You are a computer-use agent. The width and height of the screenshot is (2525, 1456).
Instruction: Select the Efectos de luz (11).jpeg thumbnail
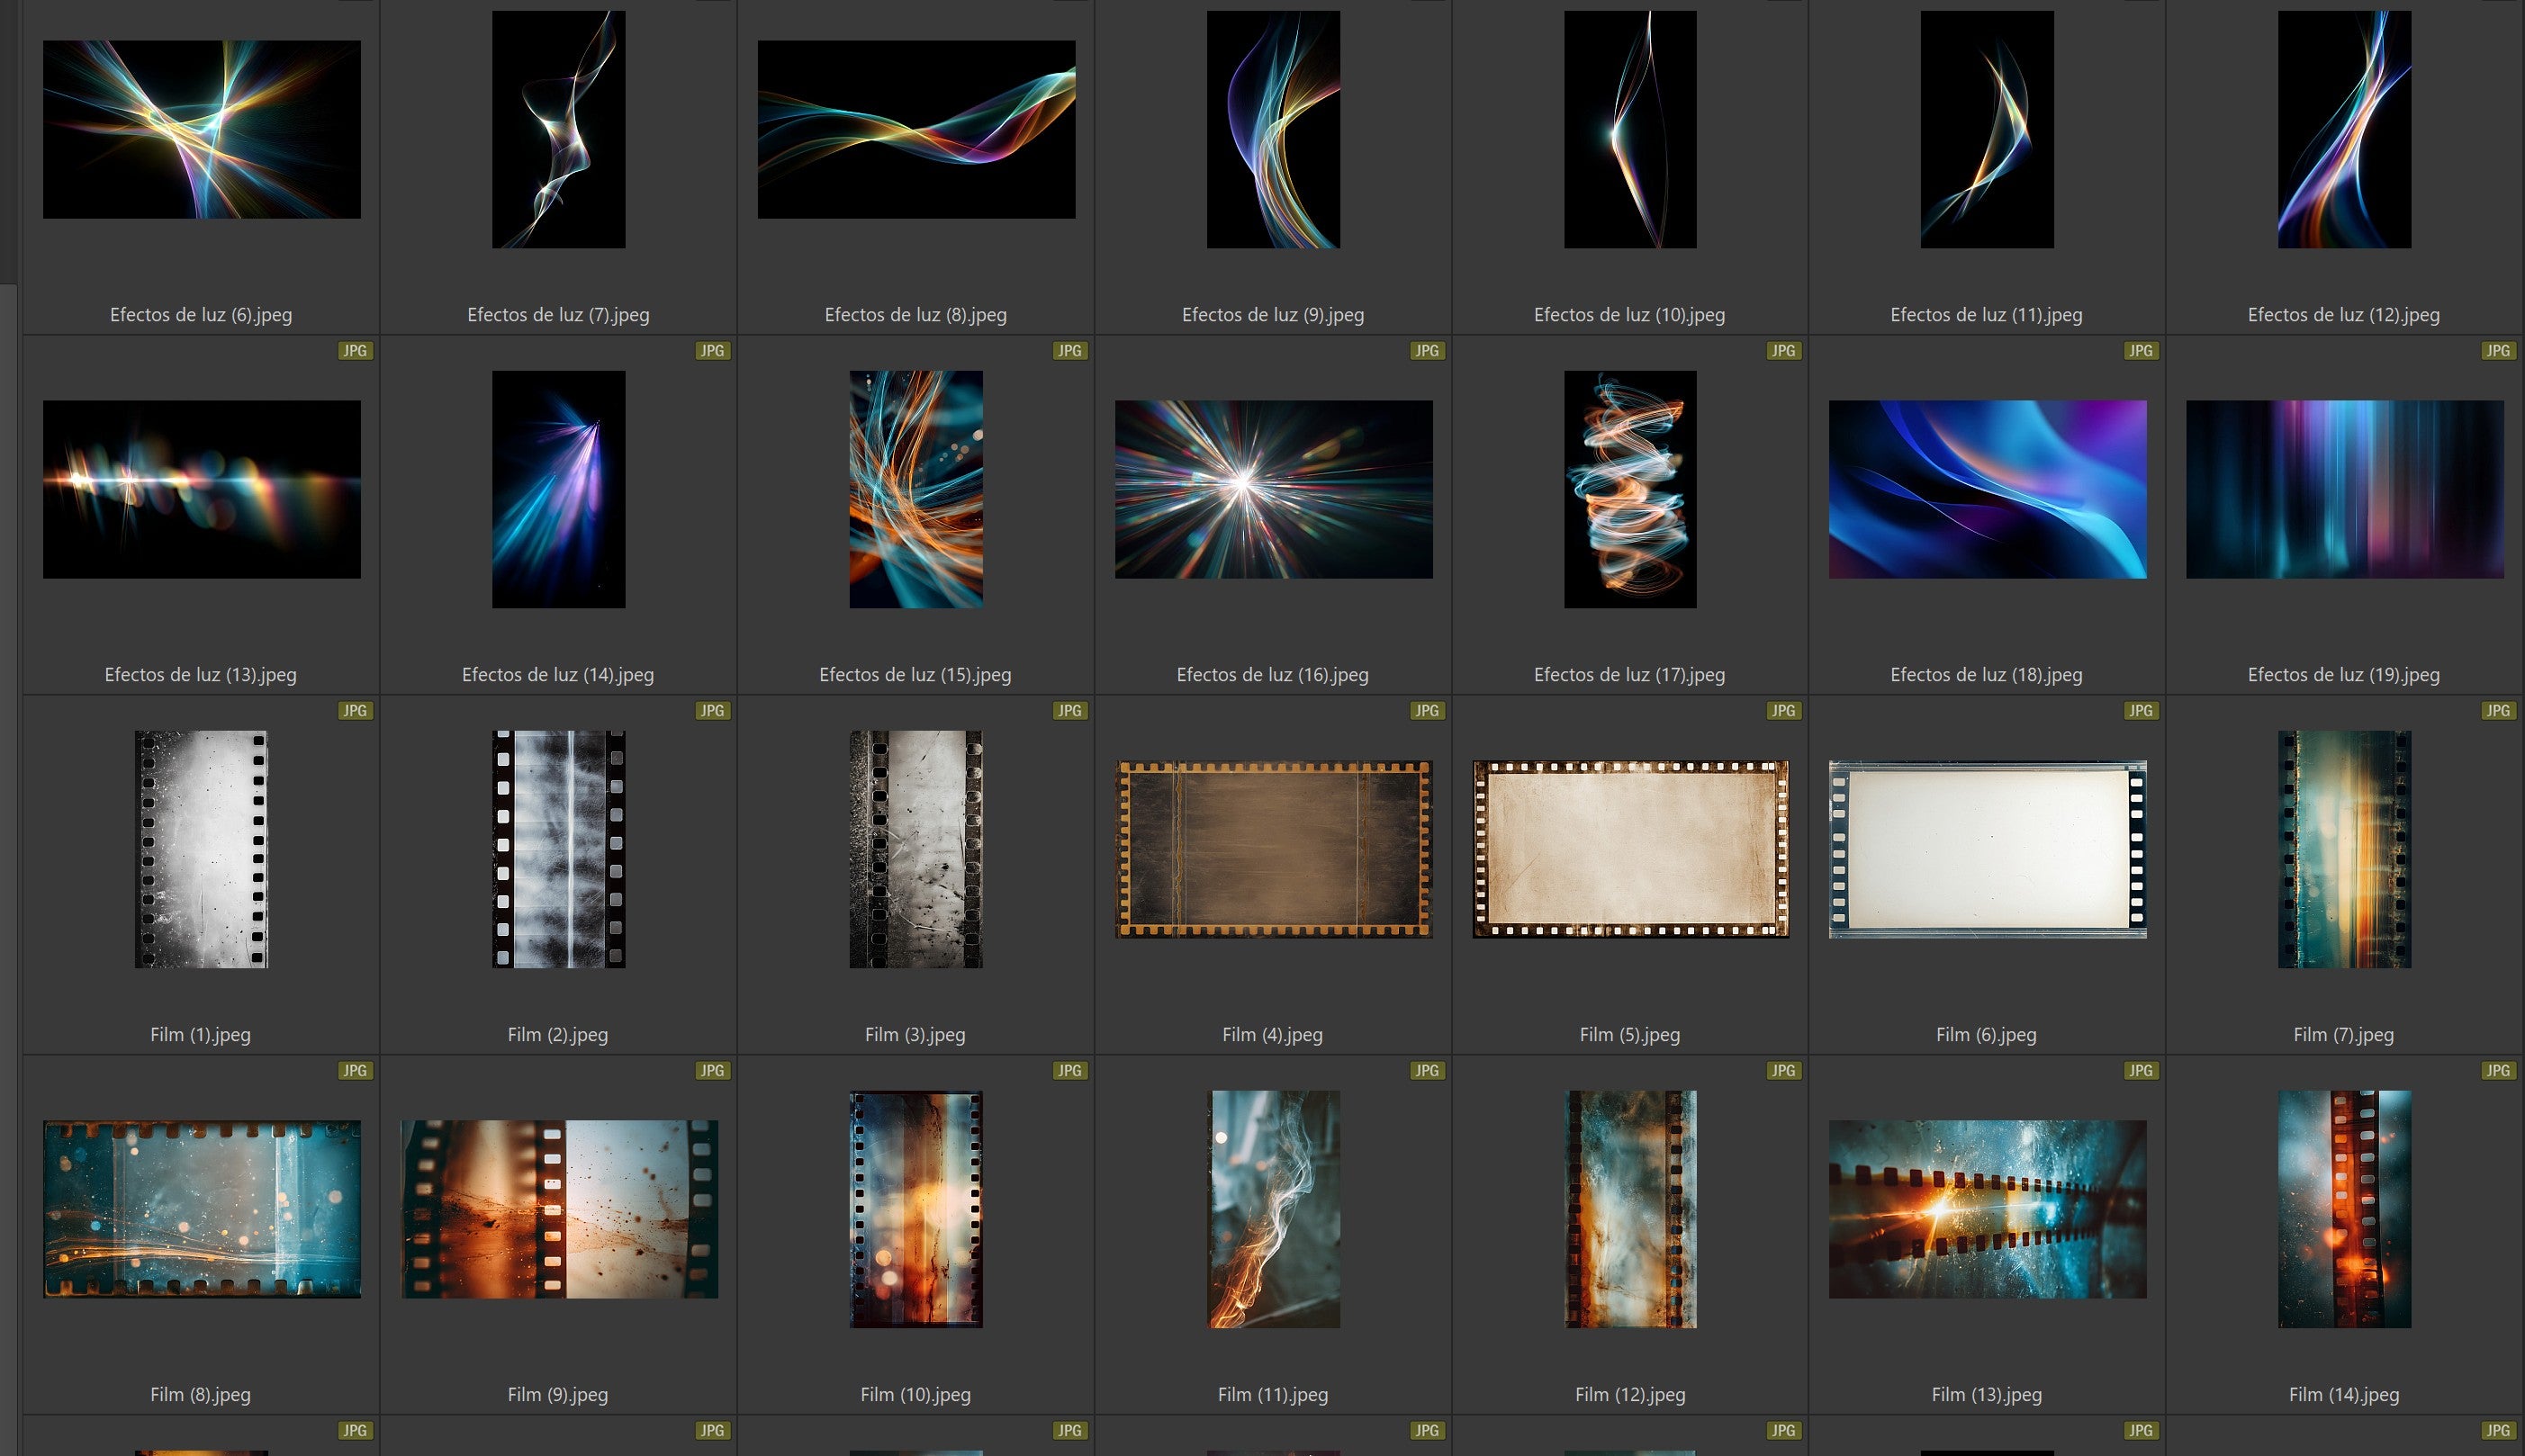pos(1987,129)
